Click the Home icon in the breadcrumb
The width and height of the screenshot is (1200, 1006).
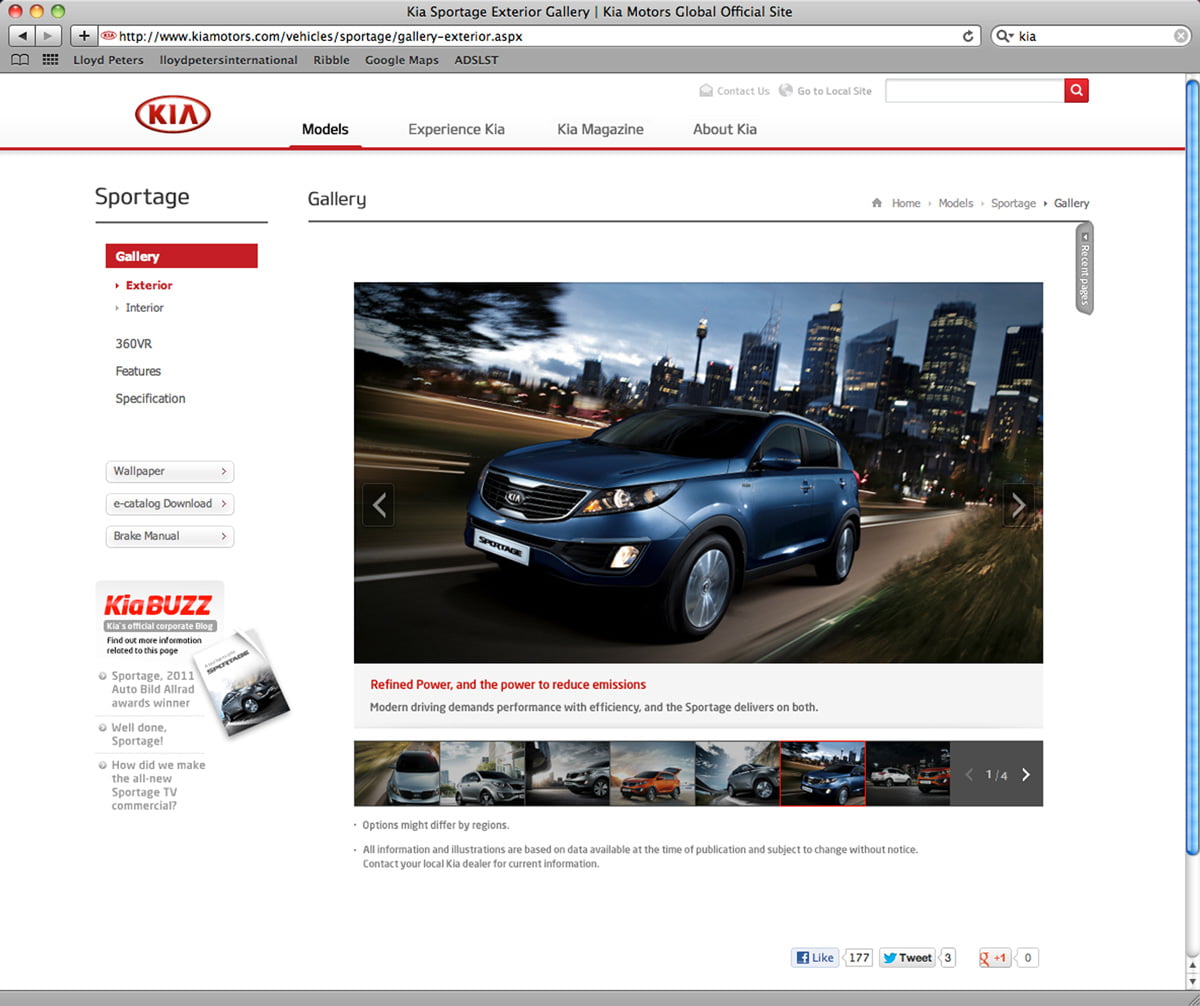pos(877,203)
